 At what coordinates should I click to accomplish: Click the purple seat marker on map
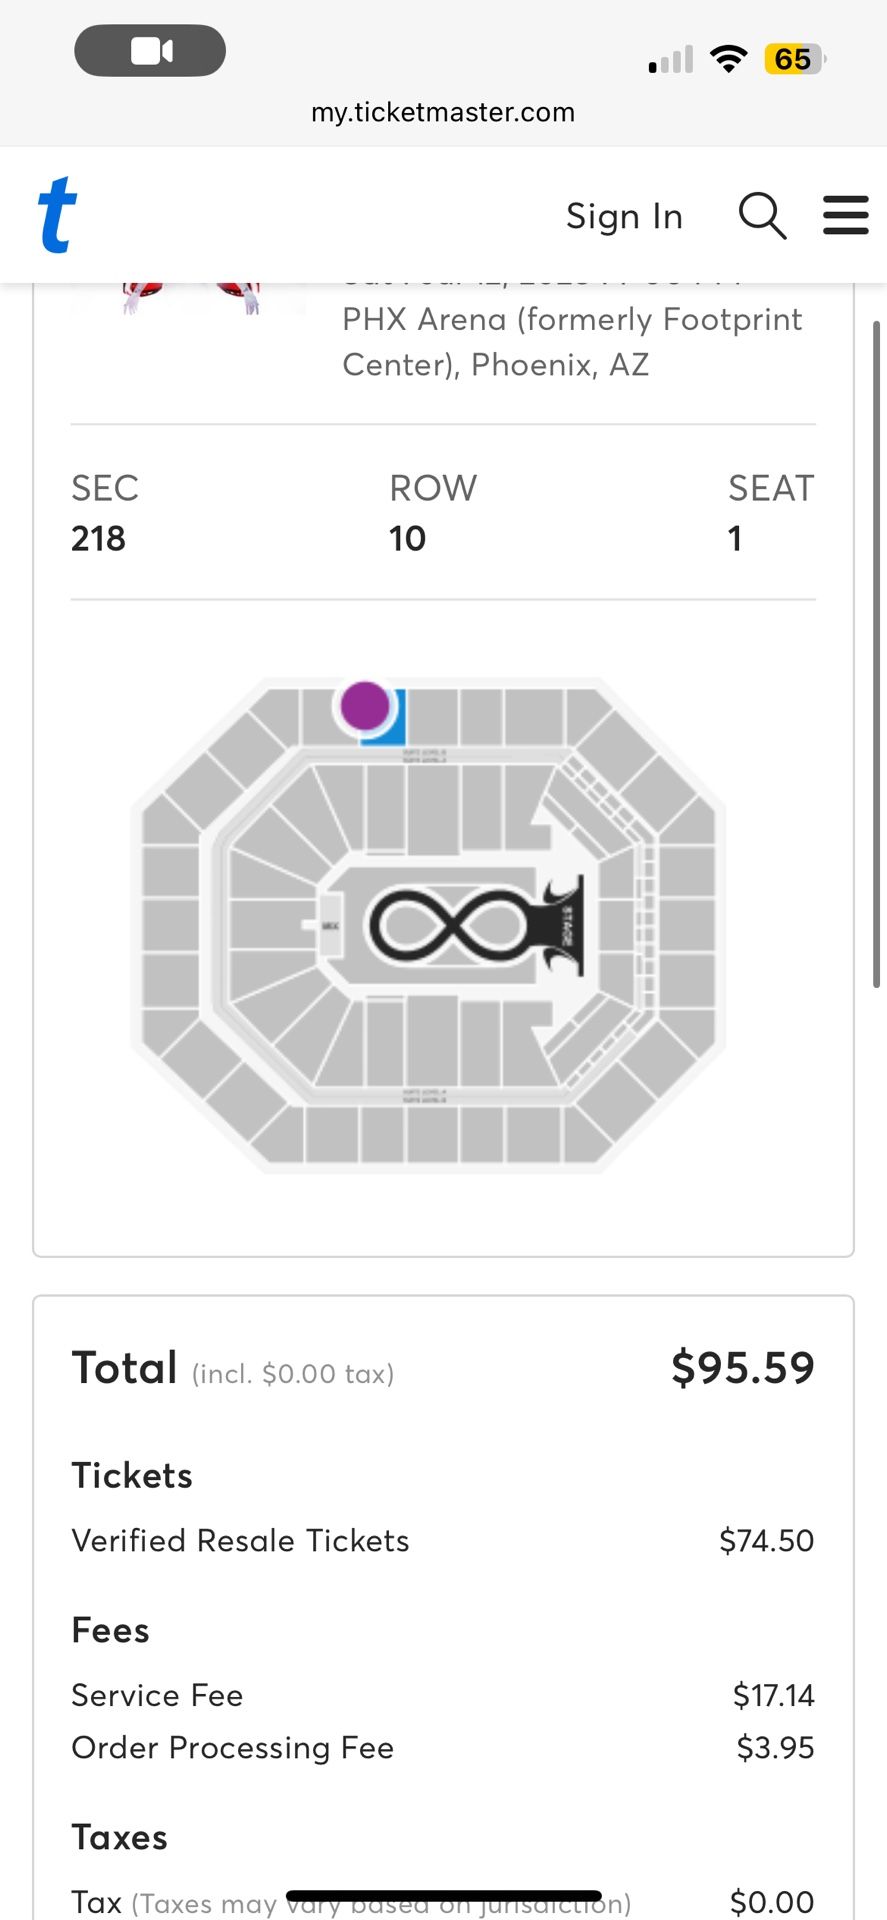click(x=365, y=705)
